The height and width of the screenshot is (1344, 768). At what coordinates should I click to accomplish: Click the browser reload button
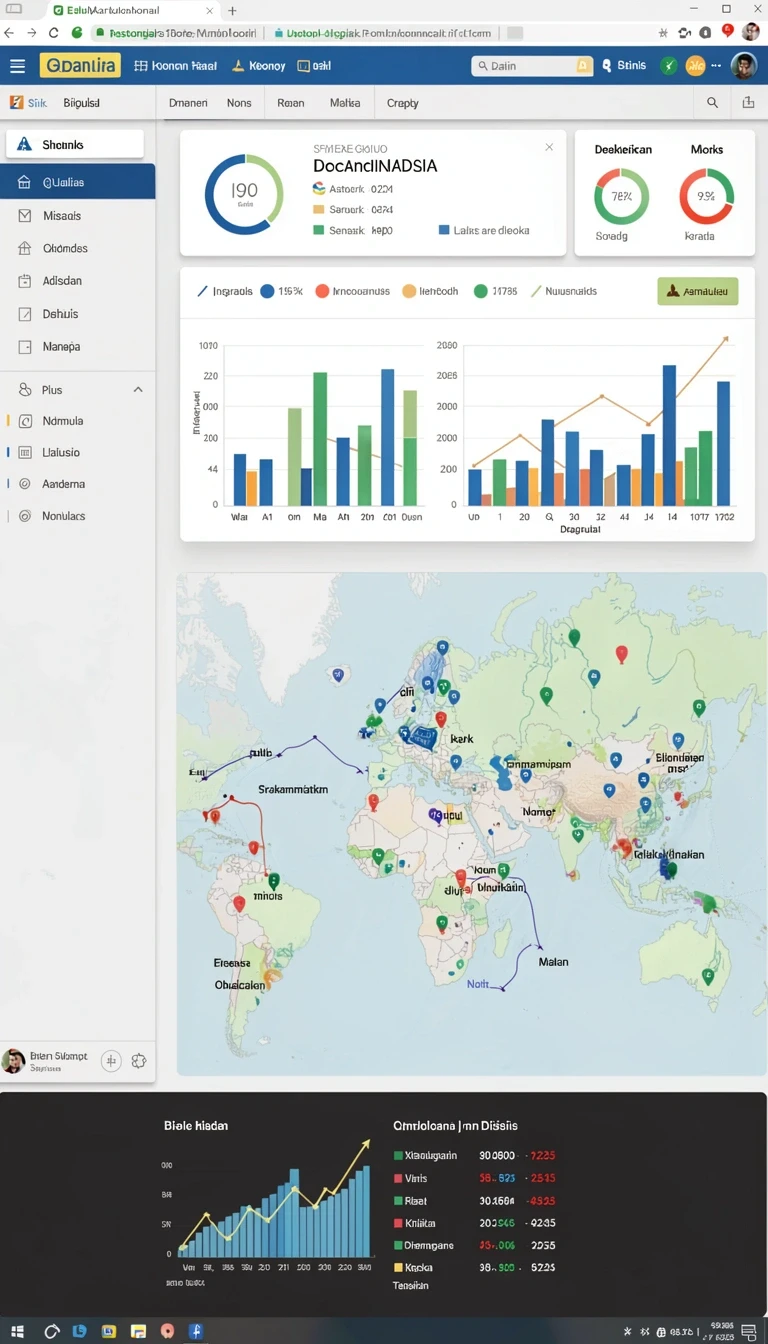point(54,33)
